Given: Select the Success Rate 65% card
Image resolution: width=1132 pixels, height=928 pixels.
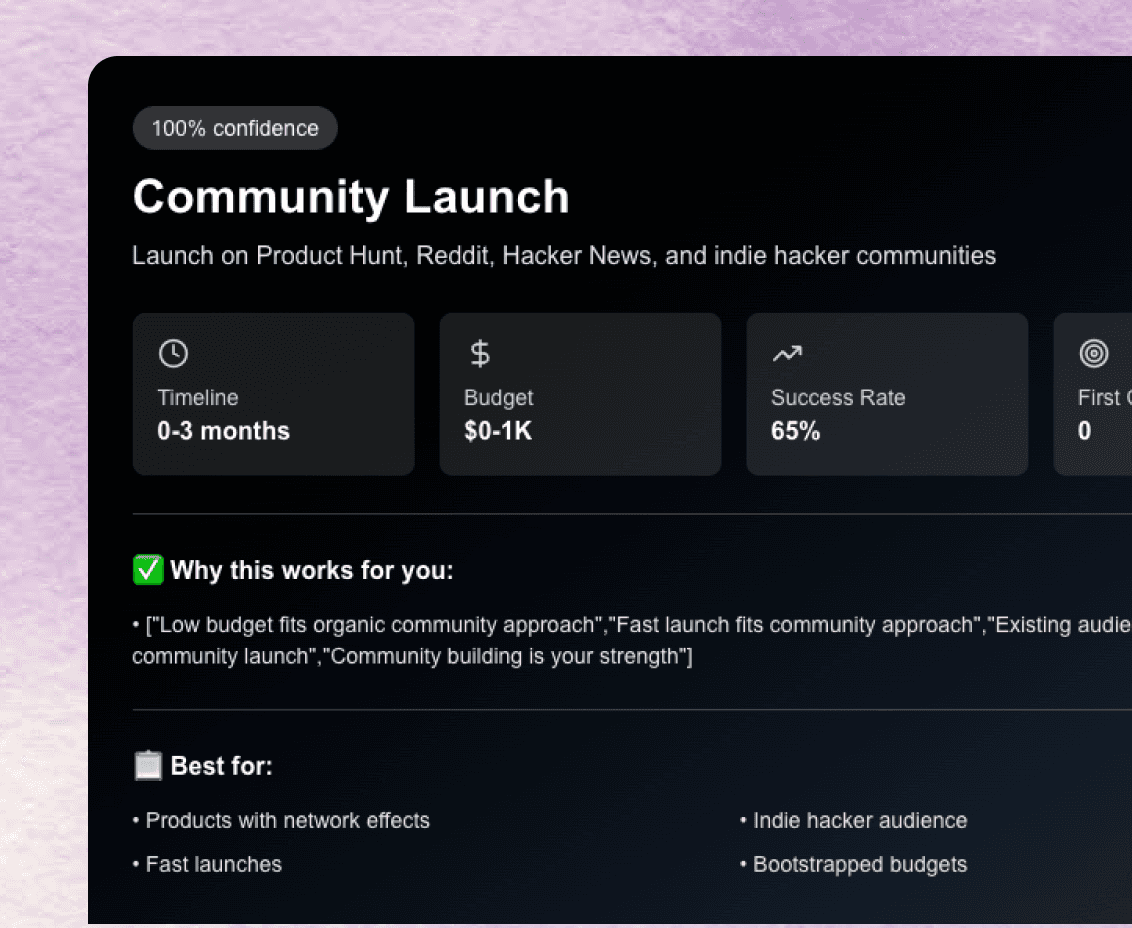Looking at the screenshot, I should (887, 394).
